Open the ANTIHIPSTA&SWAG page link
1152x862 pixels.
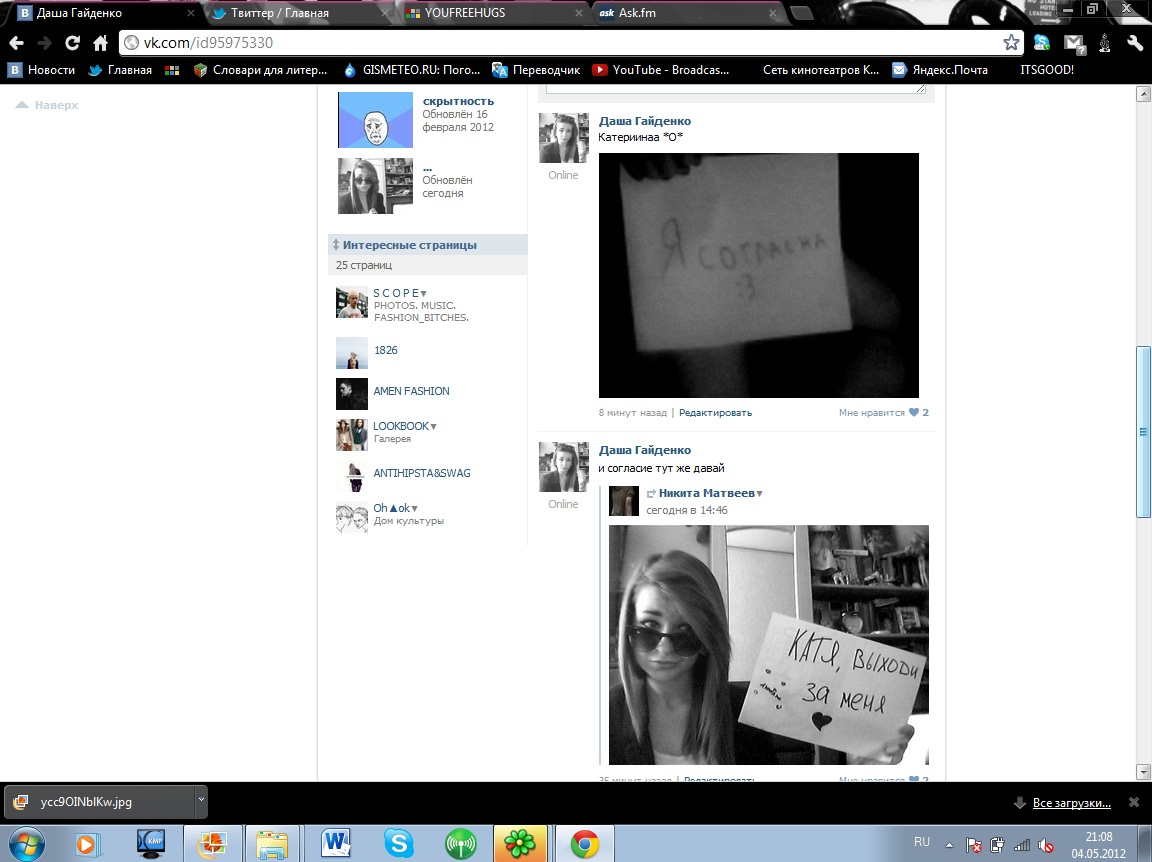tap(422, 473)
